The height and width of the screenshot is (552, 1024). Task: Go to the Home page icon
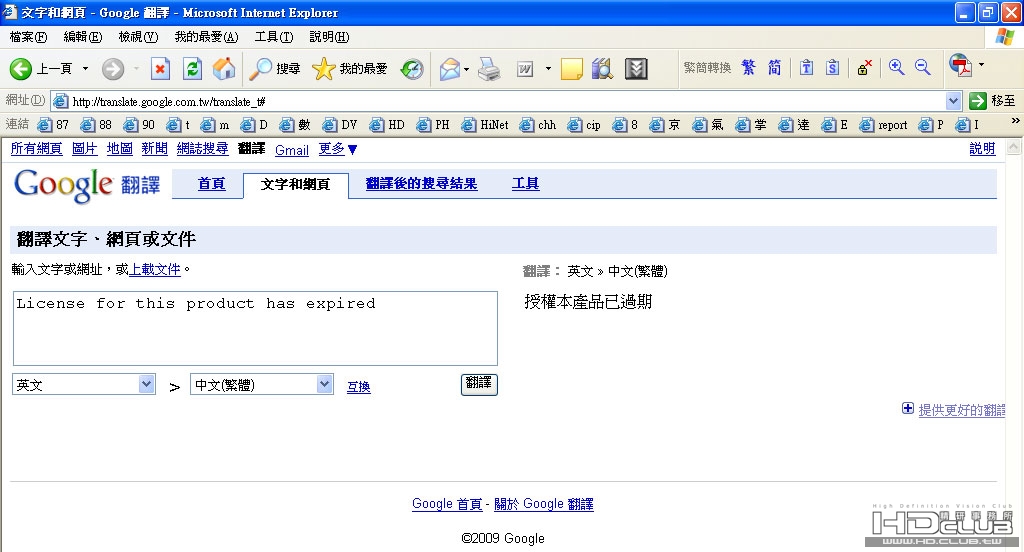[x=223, y=69]
